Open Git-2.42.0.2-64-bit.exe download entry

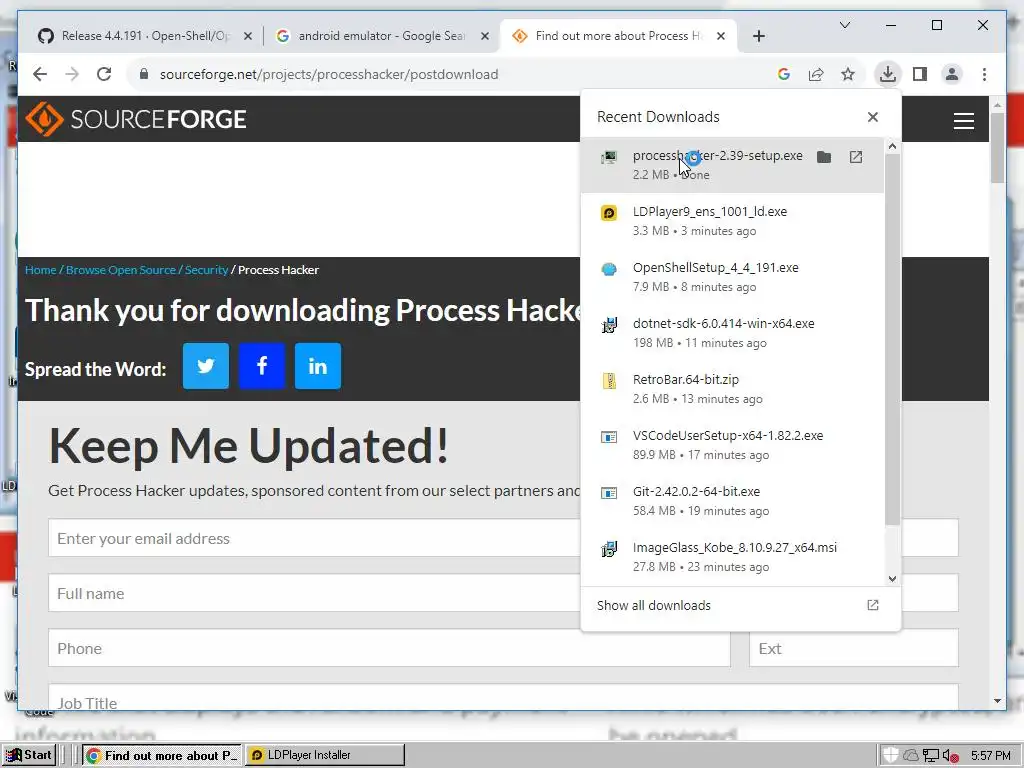[732, 501]
